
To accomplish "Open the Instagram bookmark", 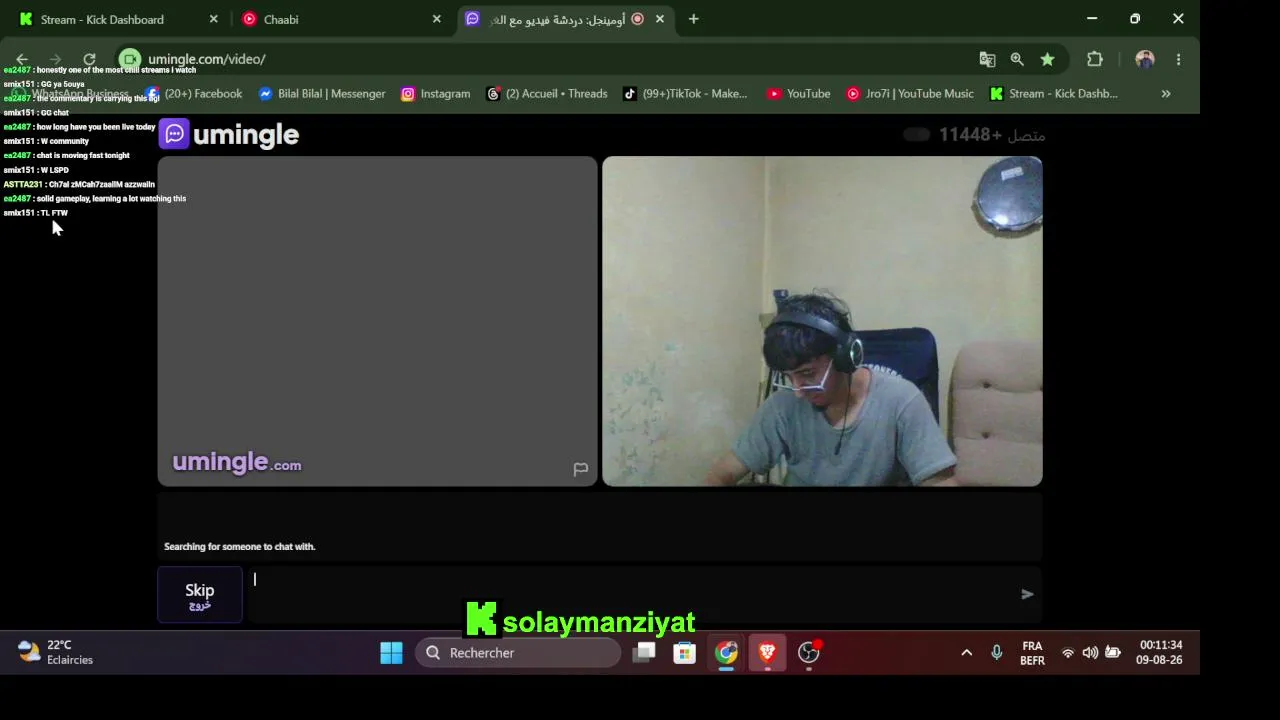I will pyautogui.click(x=435, y=93).
